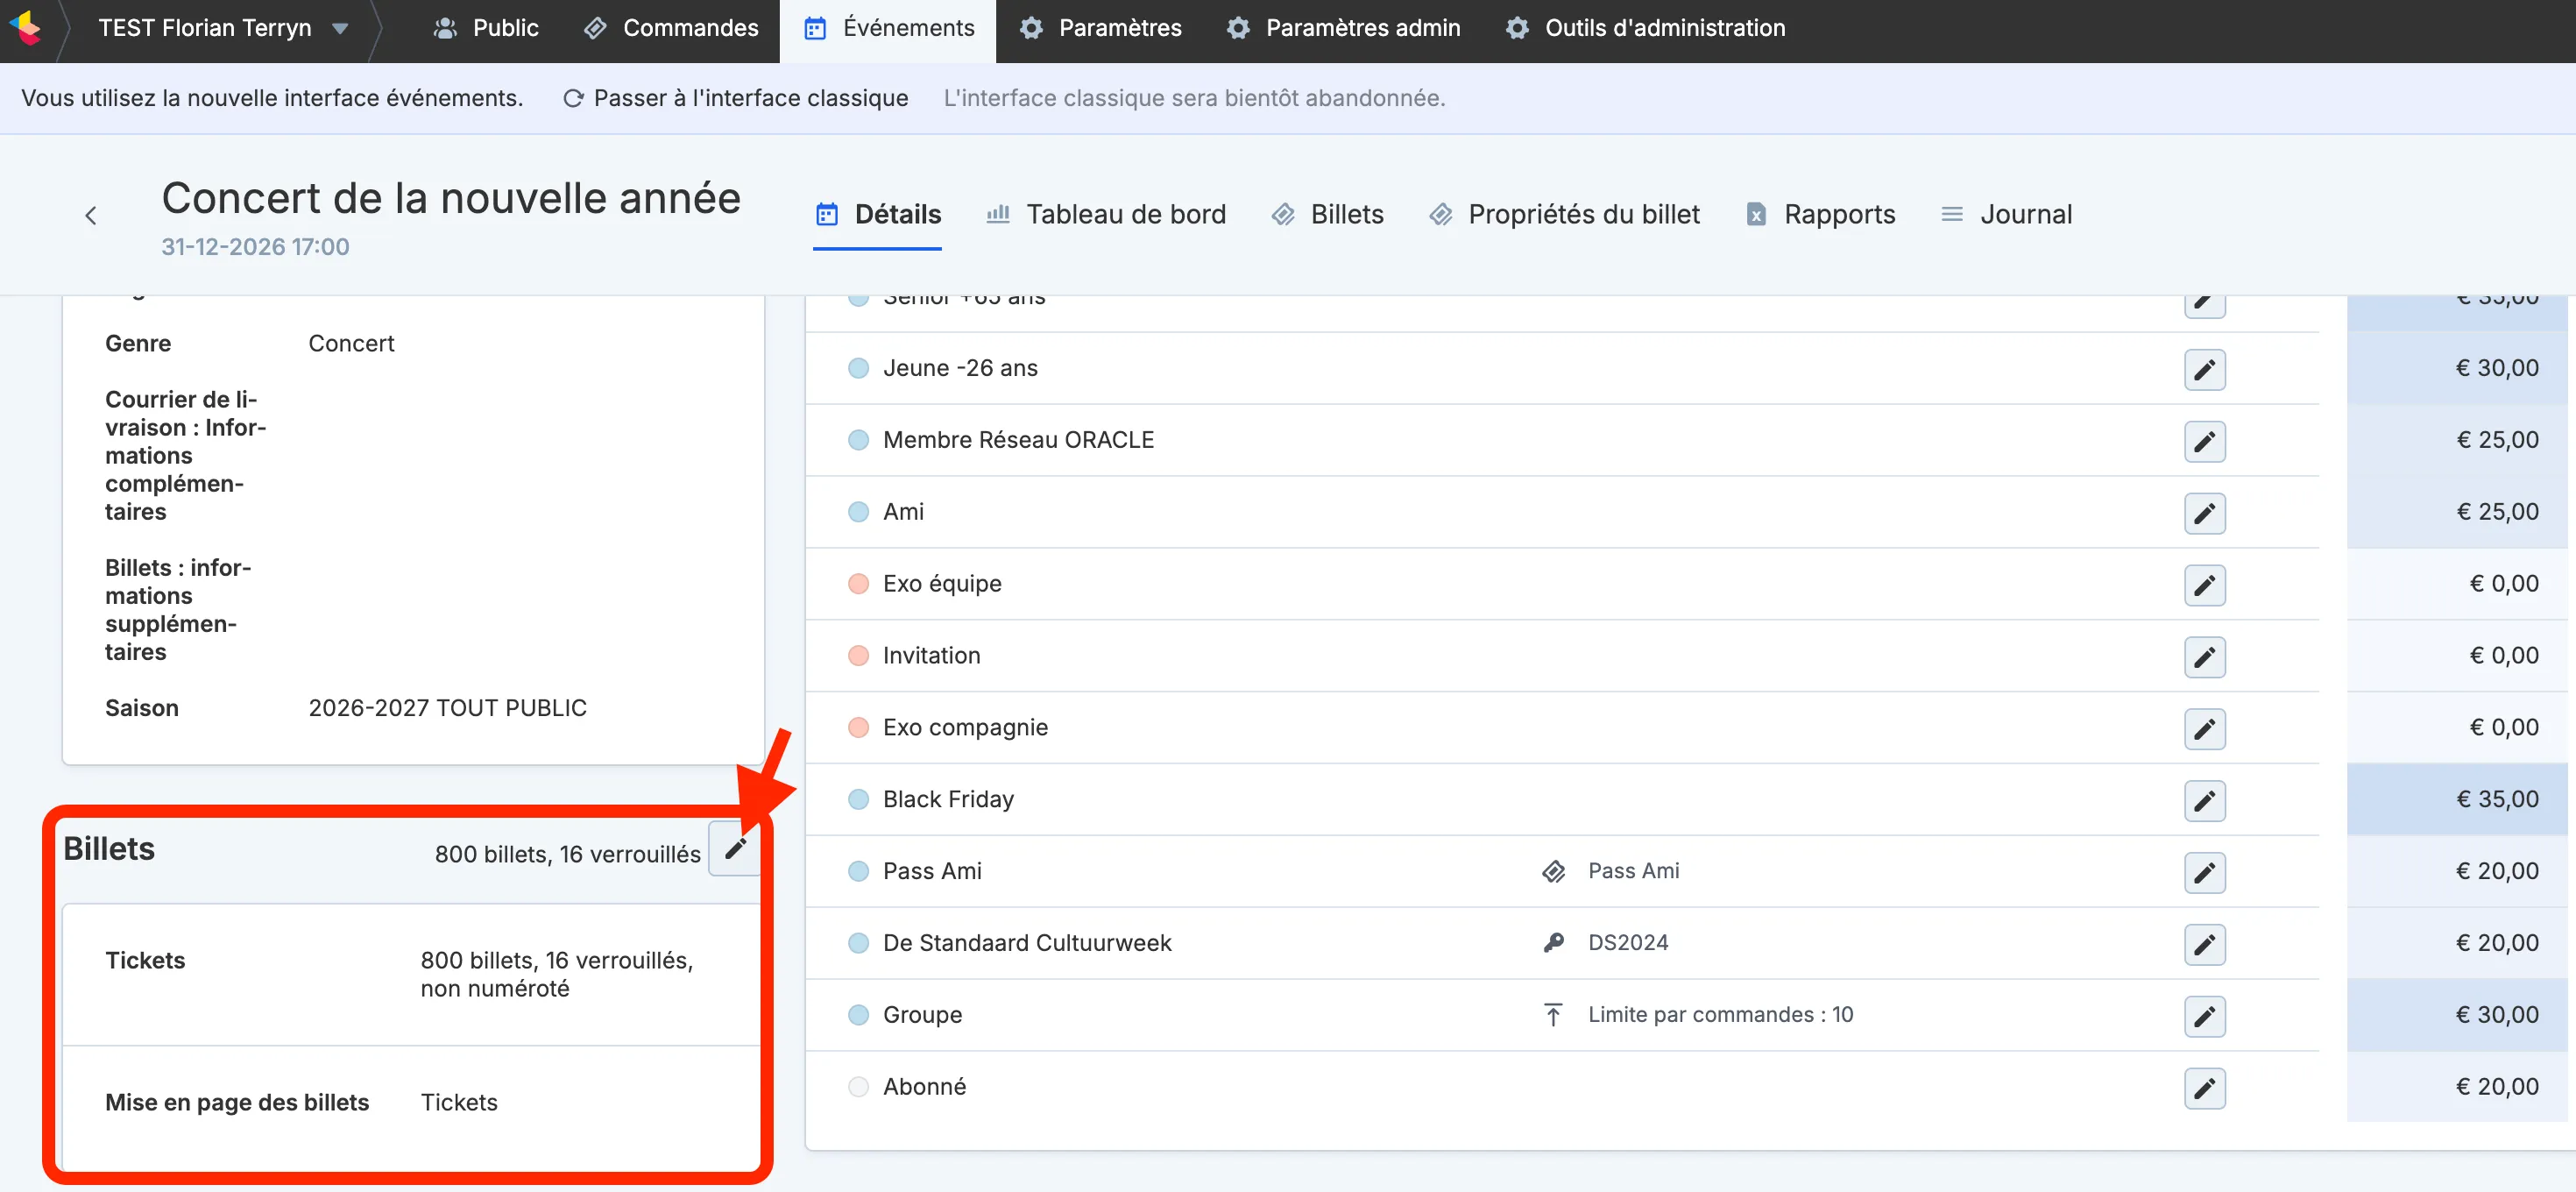
Task: Click pencil icon for Ami row
Action: pos(2204,513)
